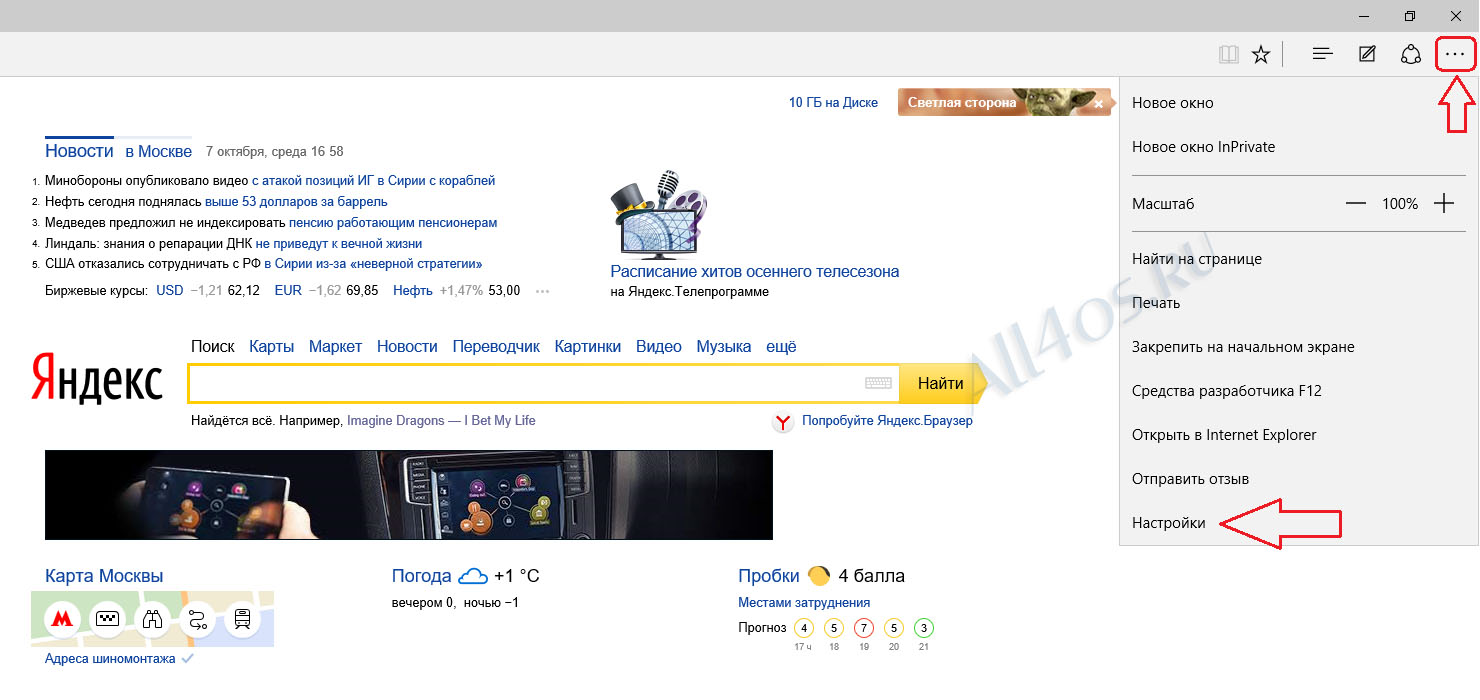Click traffic forecast circle 7 for 19 hours
1480x700 pixels.
[x=864, y=629]
